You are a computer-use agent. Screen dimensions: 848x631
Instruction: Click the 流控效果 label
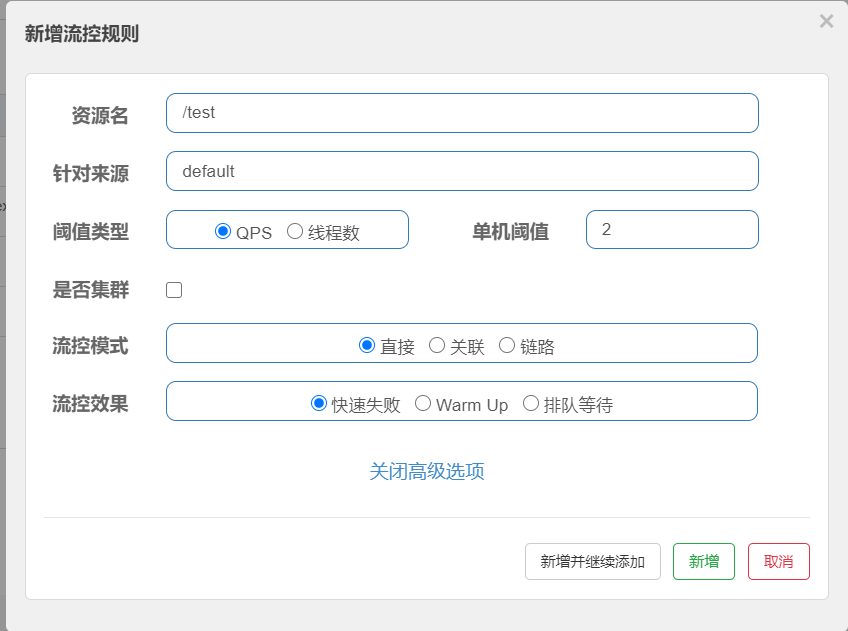pyautogui.click(x=91, y=403)
